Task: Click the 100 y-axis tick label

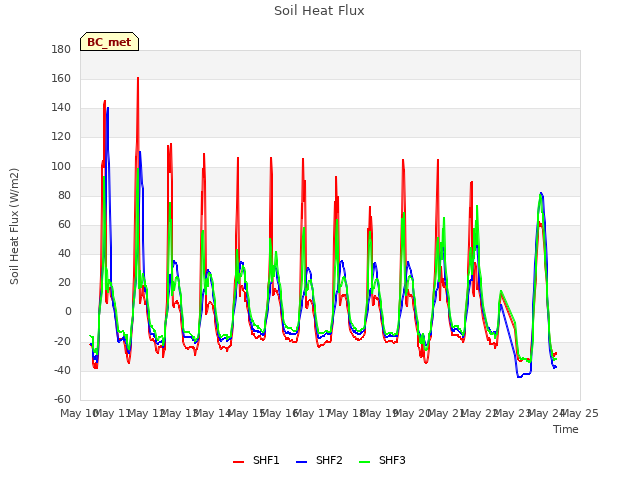Action: click(x=61, y=166)
